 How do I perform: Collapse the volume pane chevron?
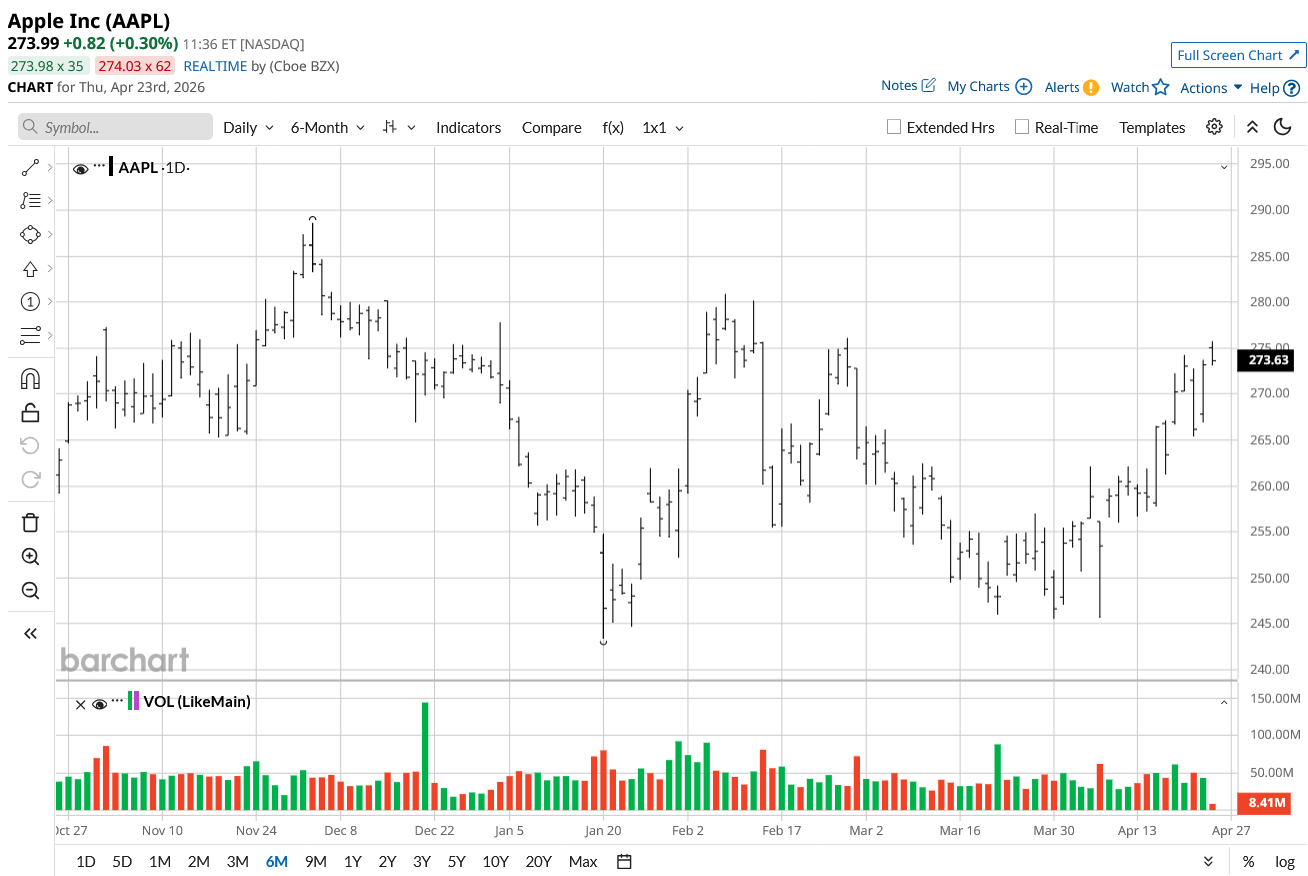pos(1224,703)
